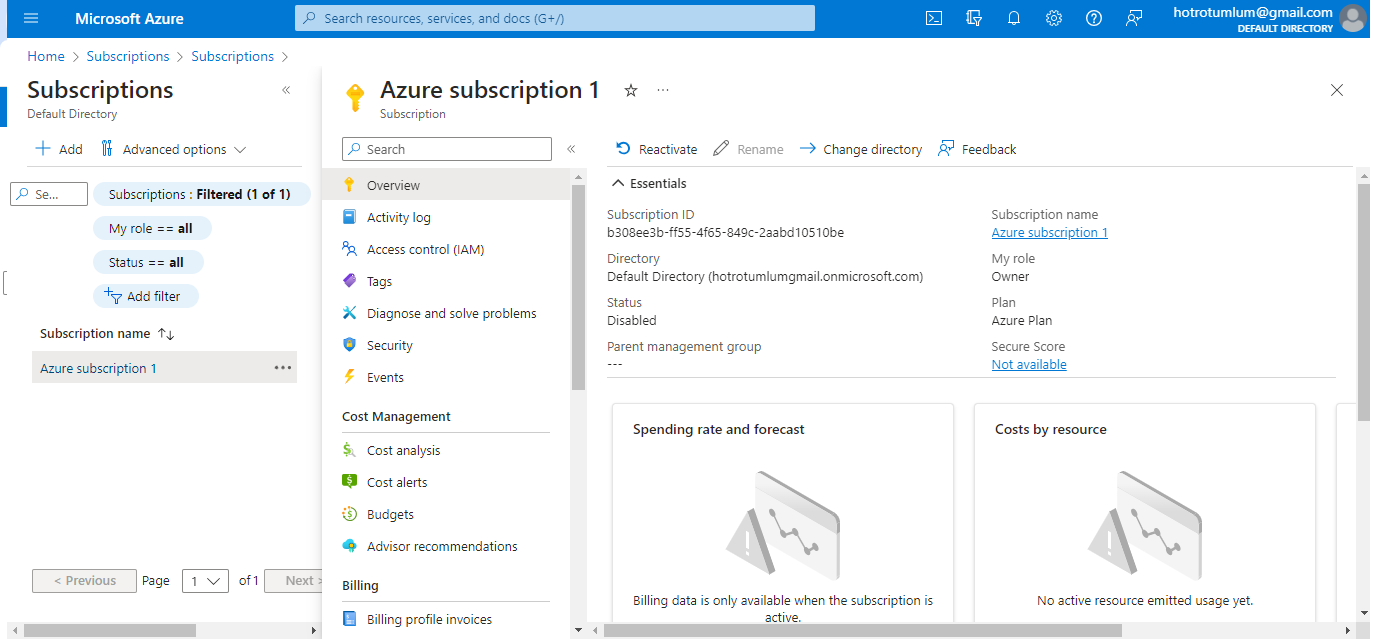Click the content horizontal scrollbar
This screenshot has width=1373, height=639.
pos(863,630)
